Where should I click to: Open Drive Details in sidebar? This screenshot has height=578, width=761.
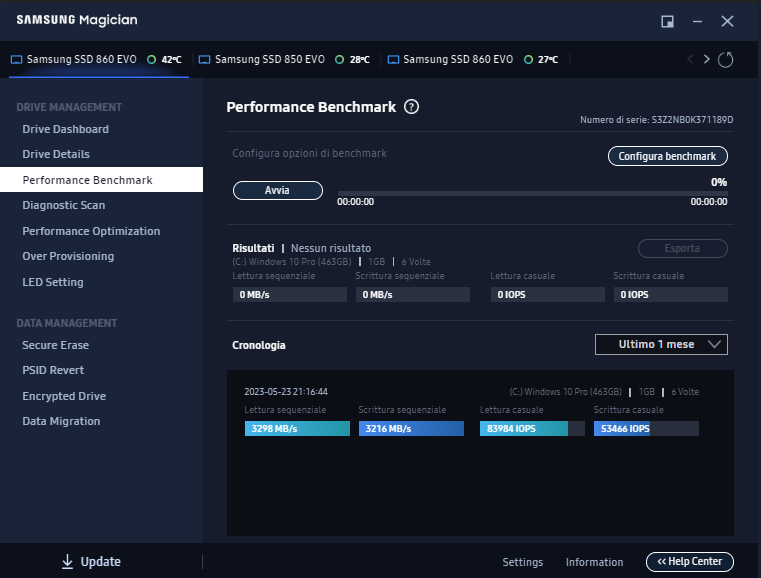pyautogui.click(x=56, y=154)
